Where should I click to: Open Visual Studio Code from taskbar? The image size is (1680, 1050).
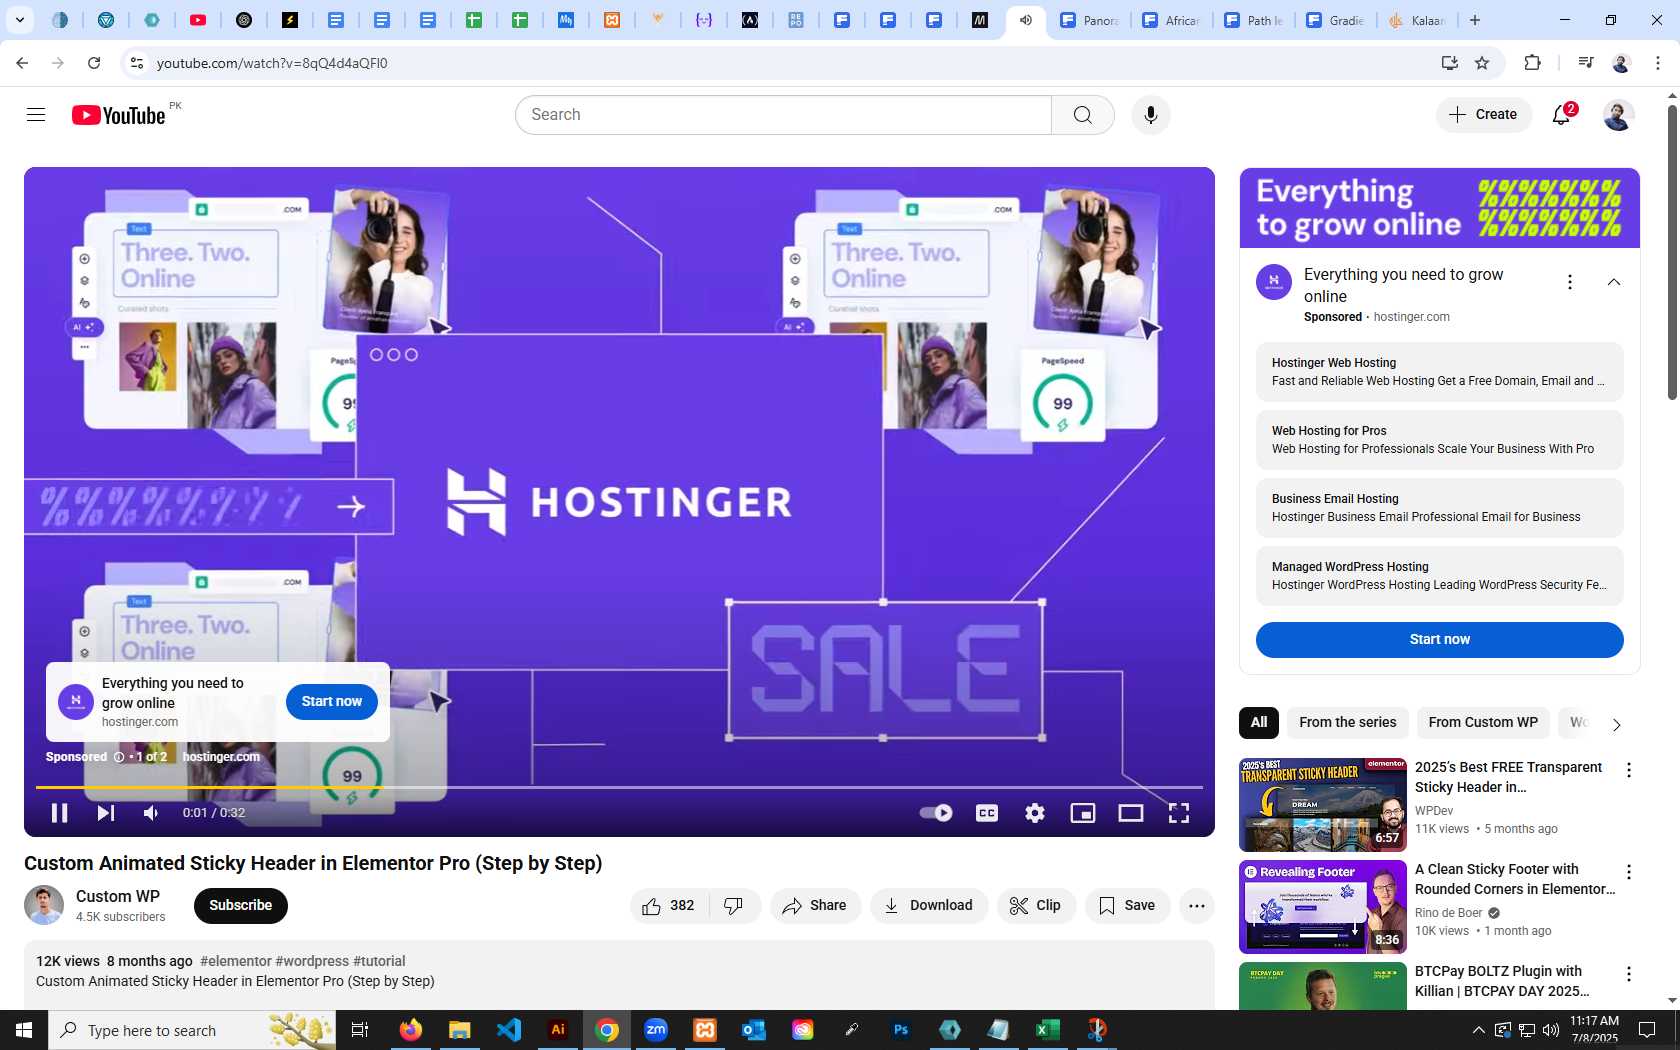tap(509, 1030)
